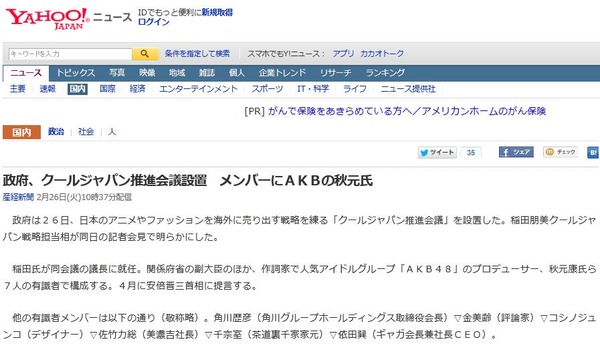
Task: Click the Facebook シェア button
Action: point(516,152)
